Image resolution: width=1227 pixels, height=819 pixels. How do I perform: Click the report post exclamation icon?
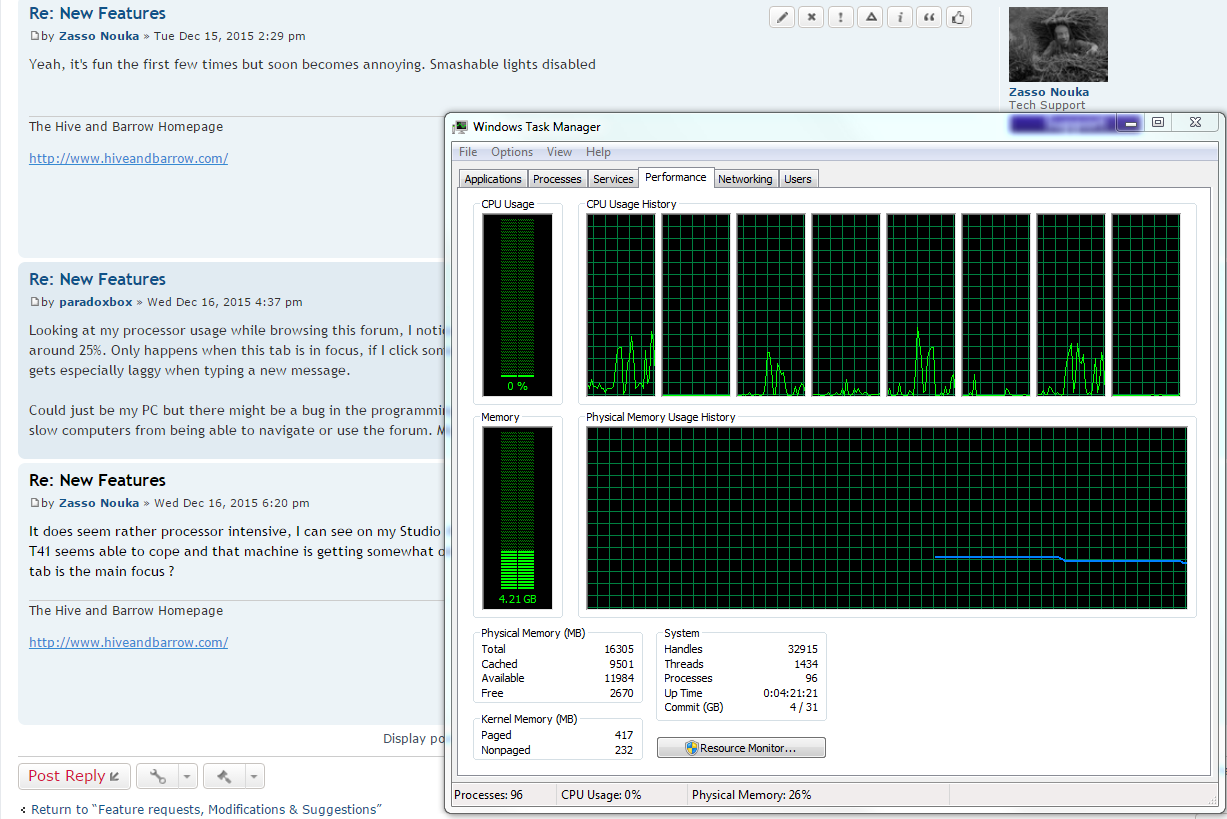tap(841, 17)
